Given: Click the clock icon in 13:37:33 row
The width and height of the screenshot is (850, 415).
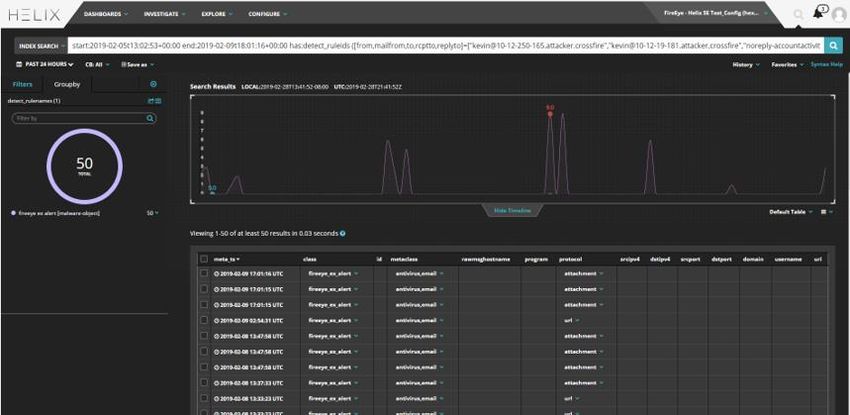Looking at the screenshot, I should pyautogui.click(x=216, y=383).
